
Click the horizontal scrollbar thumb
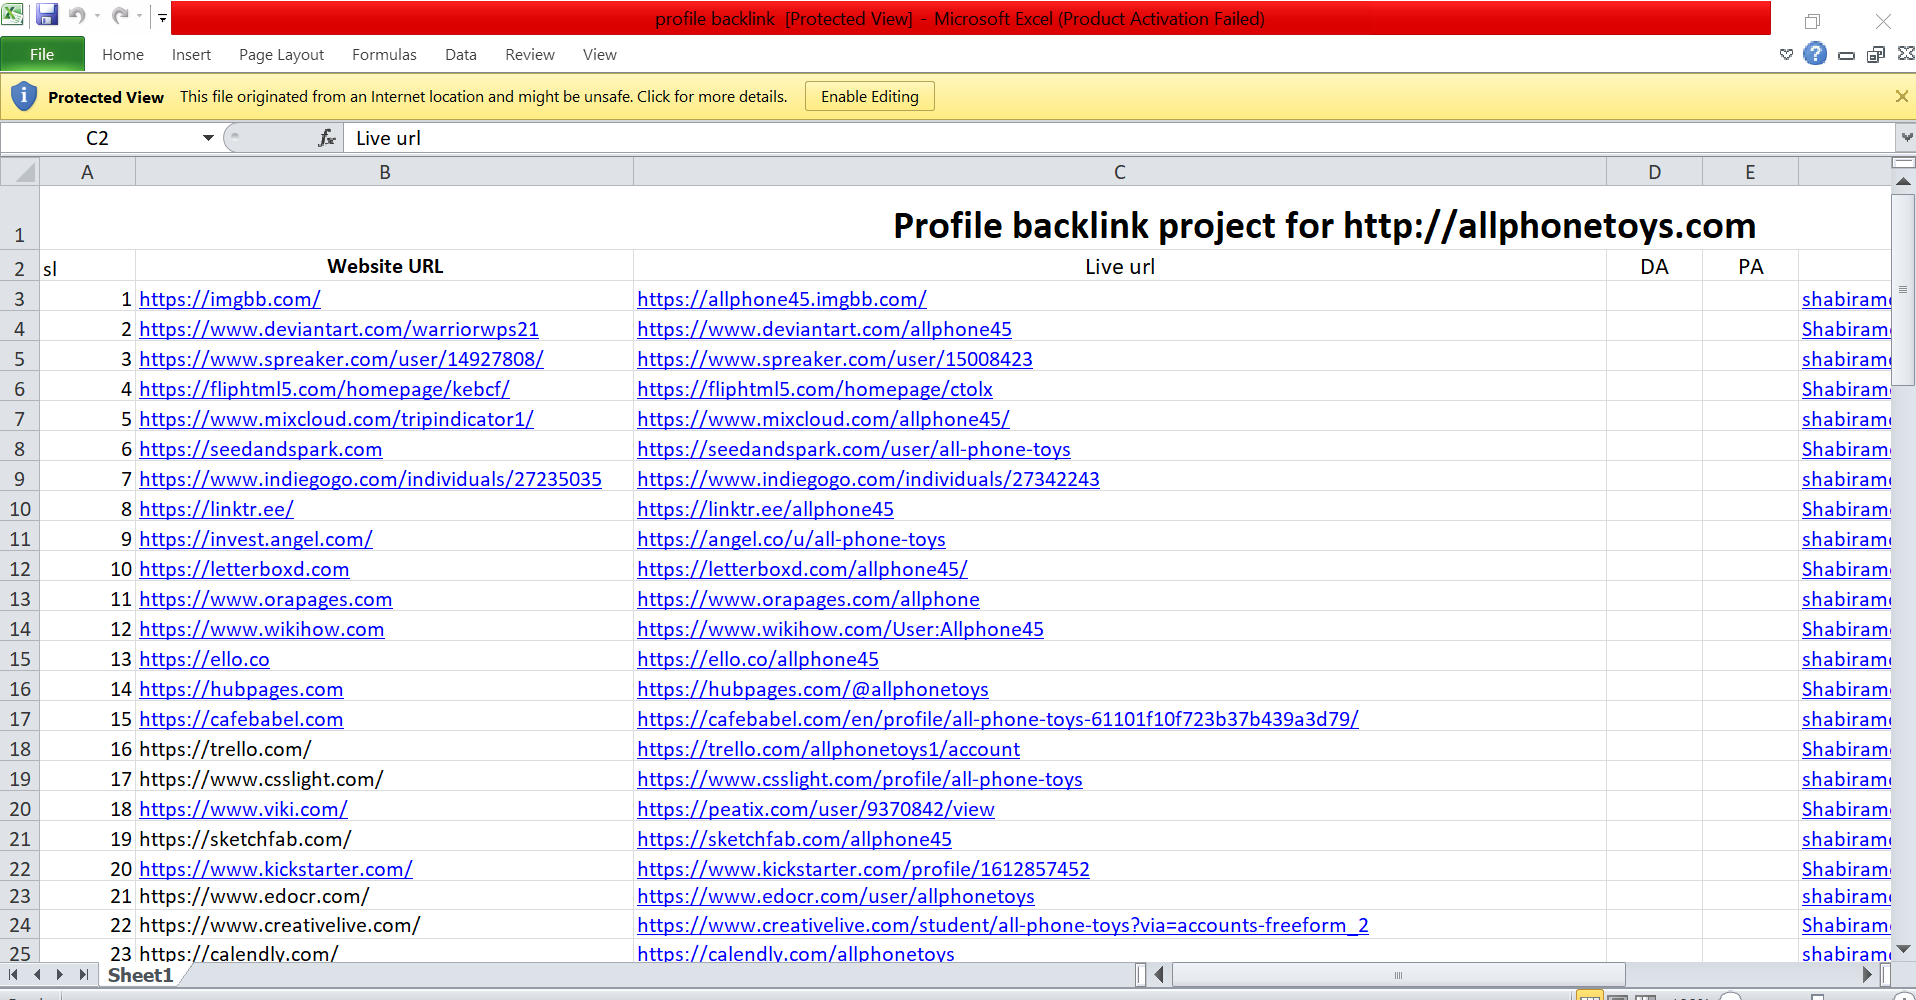pos(1397,975)
